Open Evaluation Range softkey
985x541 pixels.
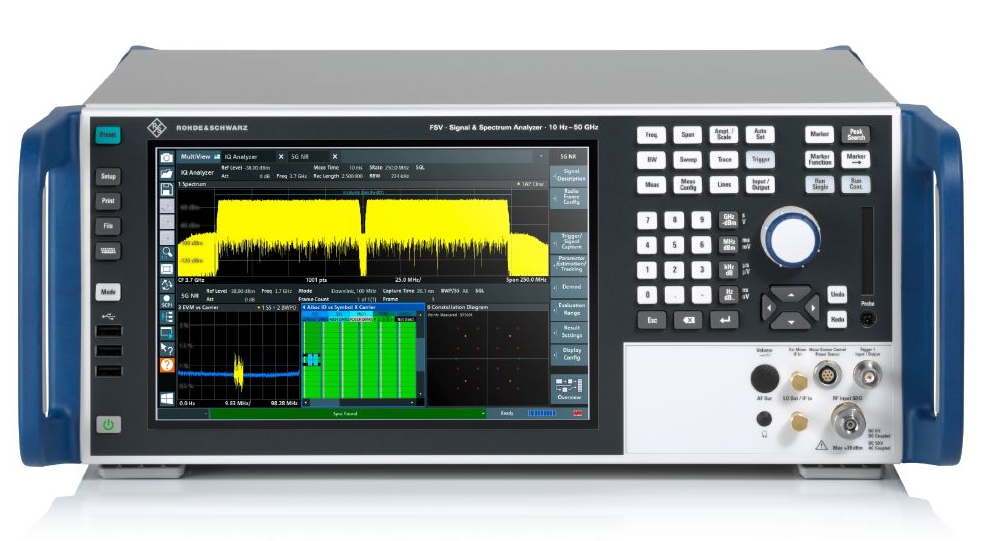569,309
